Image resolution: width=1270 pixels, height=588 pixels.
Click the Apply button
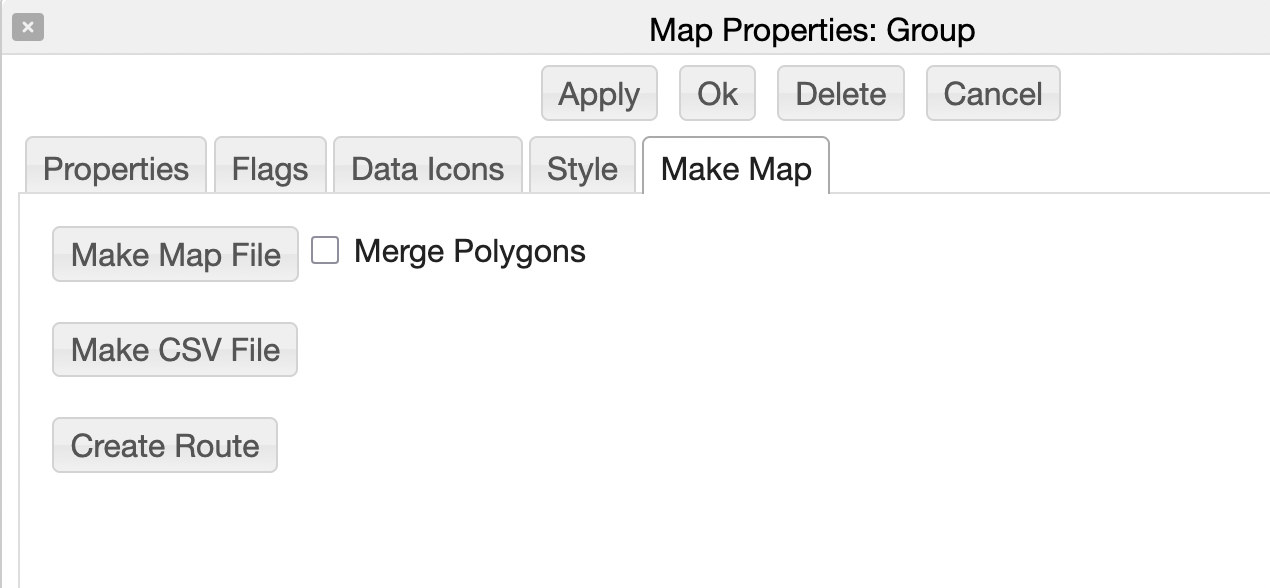599,94
